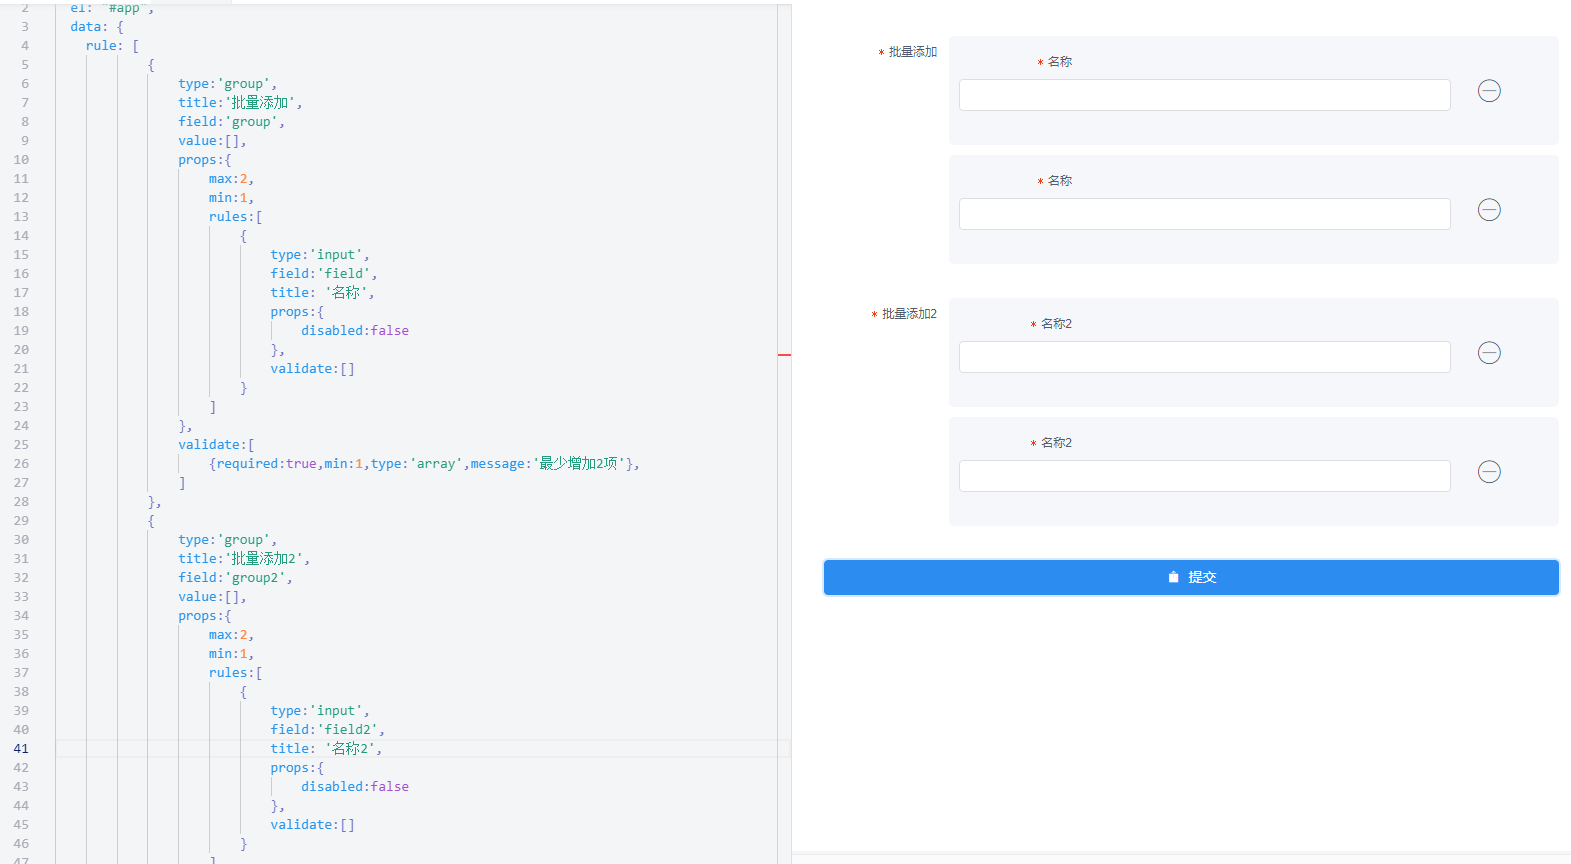This screenshot has width=1571, height=864.
Task: Click the 批量添加2 form label
Action: pos(909,314)
